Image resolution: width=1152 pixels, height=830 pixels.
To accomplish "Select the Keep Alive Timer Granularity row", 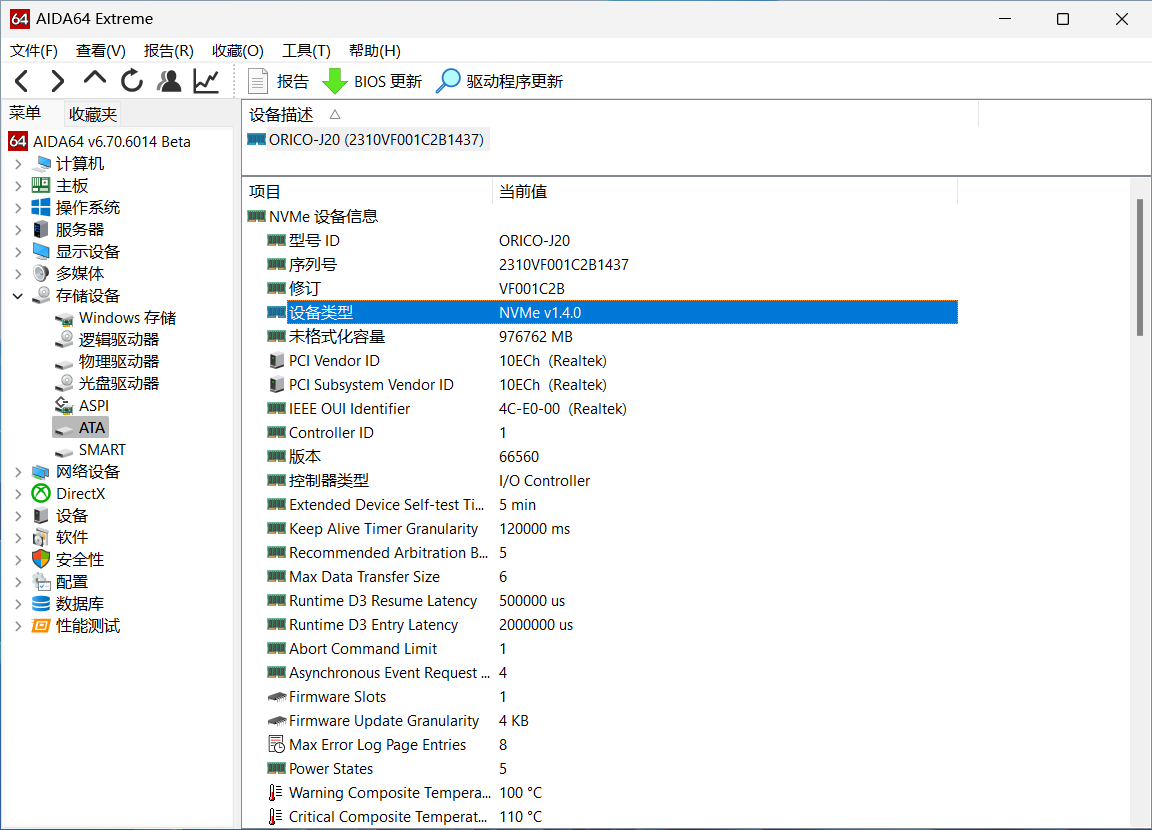I will (x=611, y=529).
